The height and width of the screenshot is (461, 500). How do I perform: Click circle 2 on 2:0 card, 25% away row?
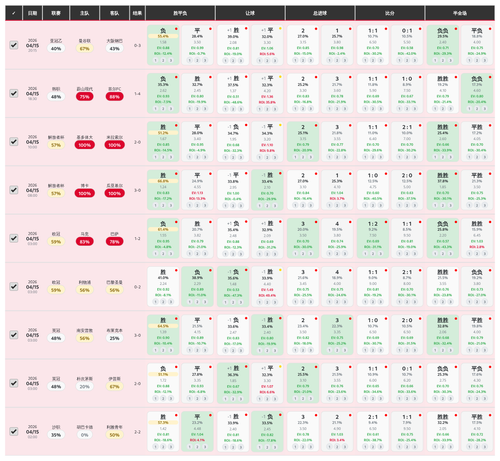coord(407,350)
